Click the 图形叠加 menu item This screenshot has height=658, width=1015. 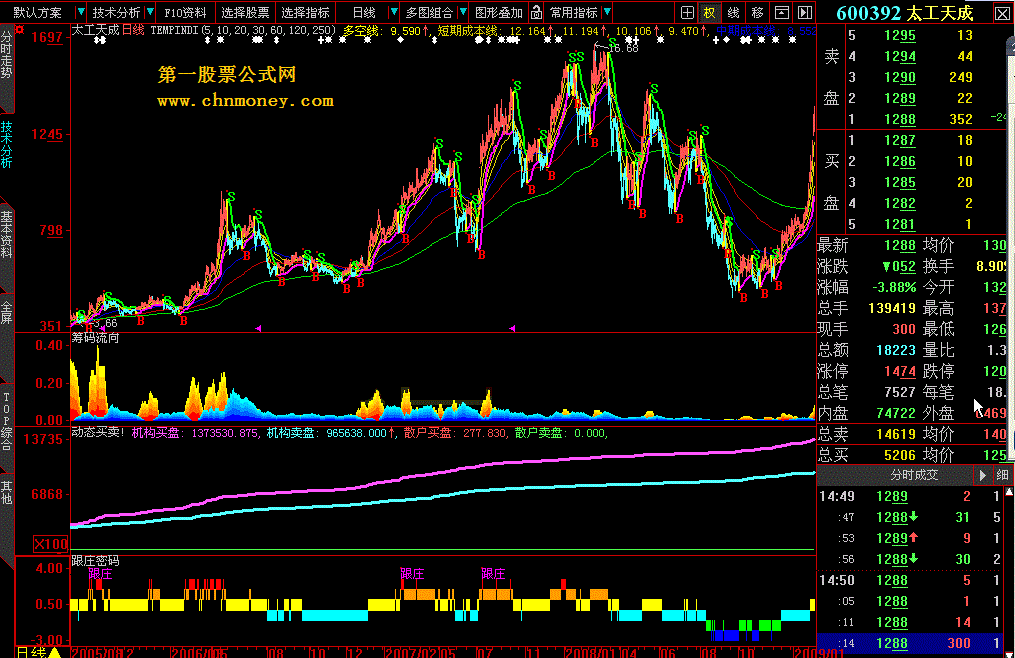498,12
